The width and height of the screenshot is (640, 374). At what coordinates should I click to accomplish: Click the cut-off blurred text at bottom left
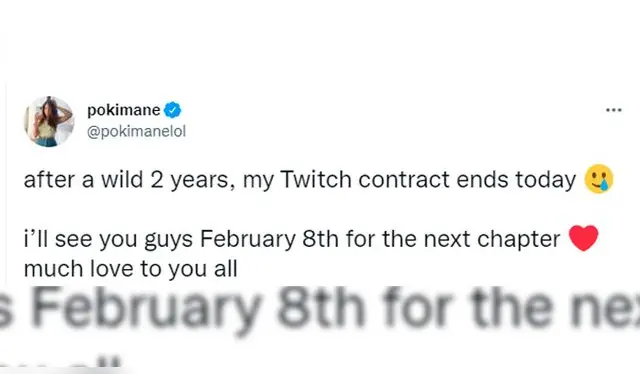click(61, 365)
